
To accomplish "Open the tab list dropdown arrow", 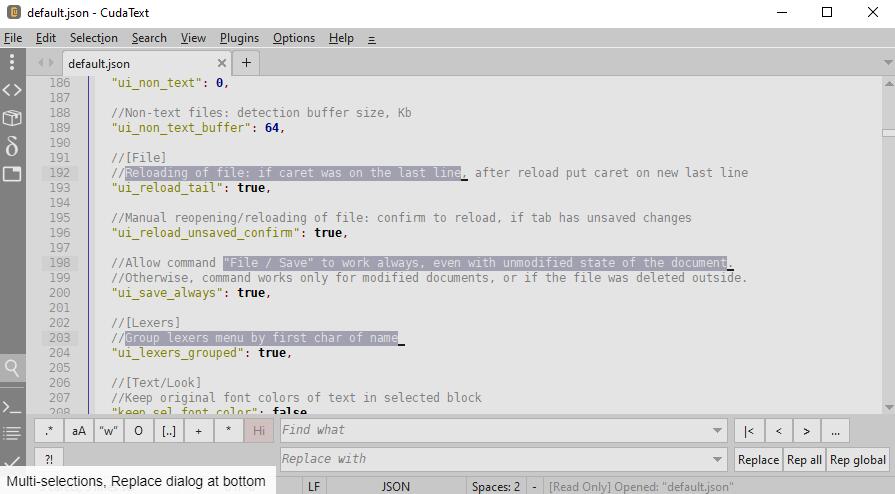I will [x=887, y=63].
